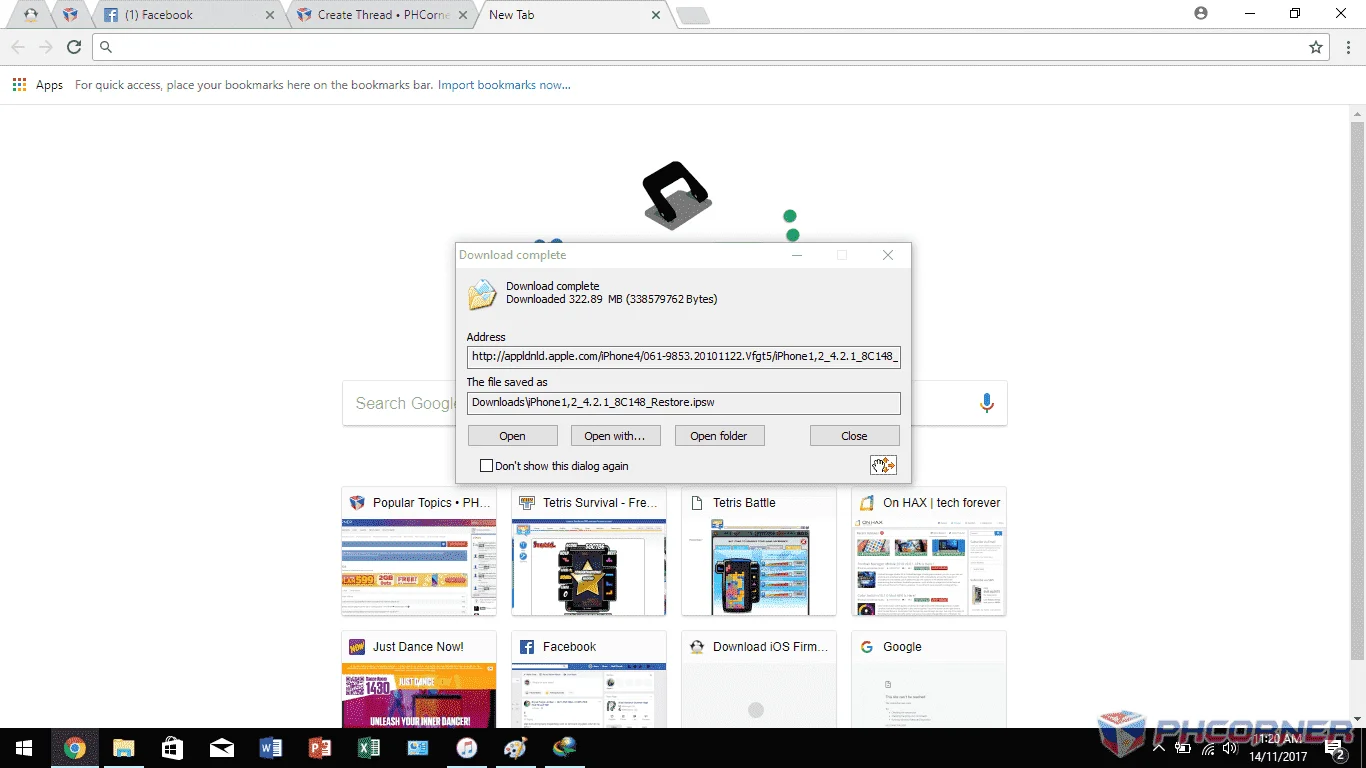Click the voice search microphone icon
This screenshot has width=1366, height=768.
tap(987, 403)
